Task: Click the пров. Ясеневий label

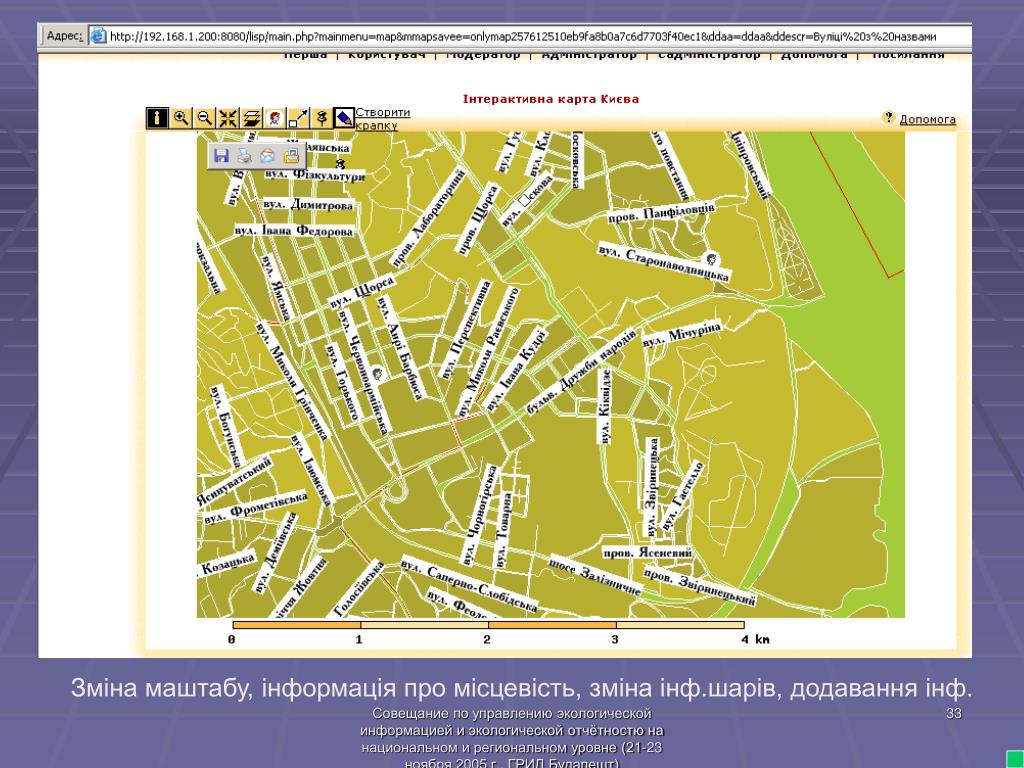Action: coord(647,552)
